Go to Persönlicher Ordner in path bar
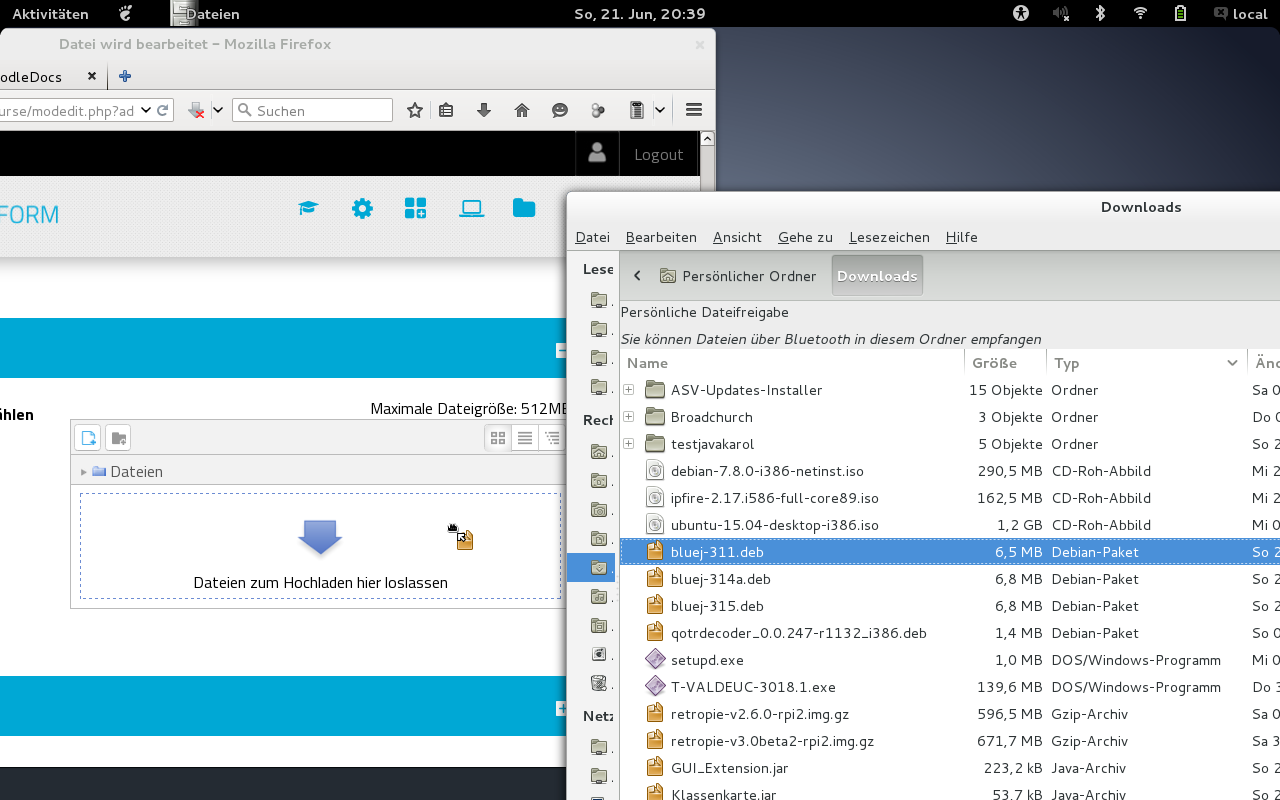This screenshot has height=800, width=1280. (x=737, y=276)
